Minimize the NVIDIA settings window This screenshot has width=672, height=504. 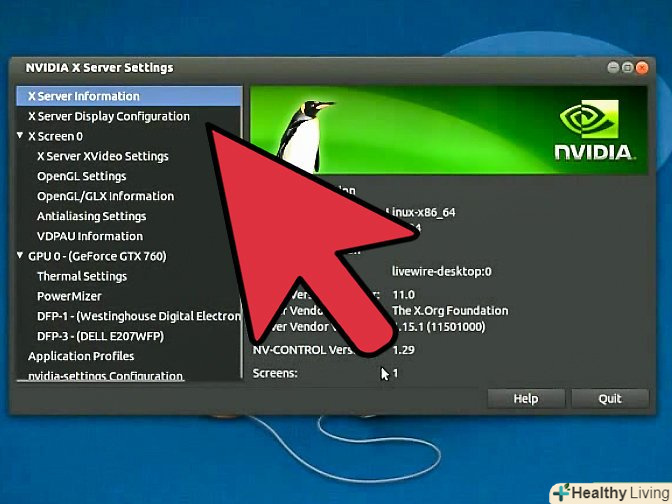coord(613,68)
